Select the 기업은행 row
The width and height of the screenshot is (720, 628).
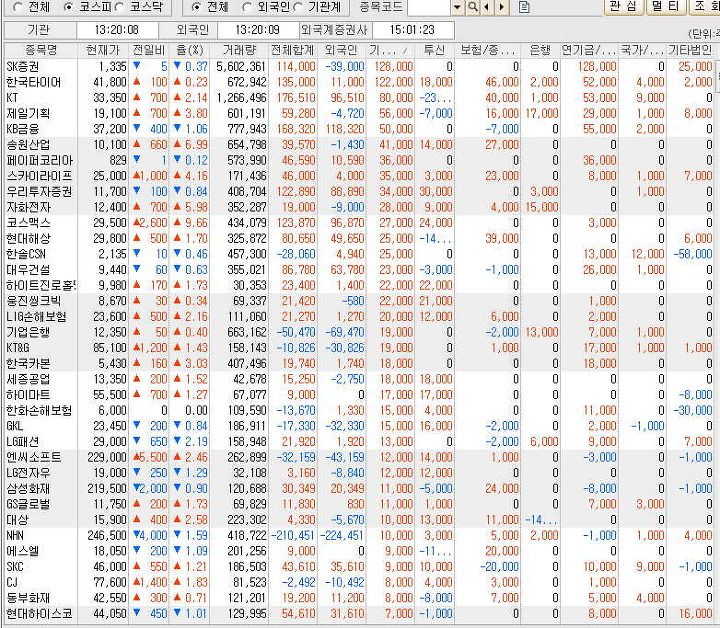click(359, 332)
